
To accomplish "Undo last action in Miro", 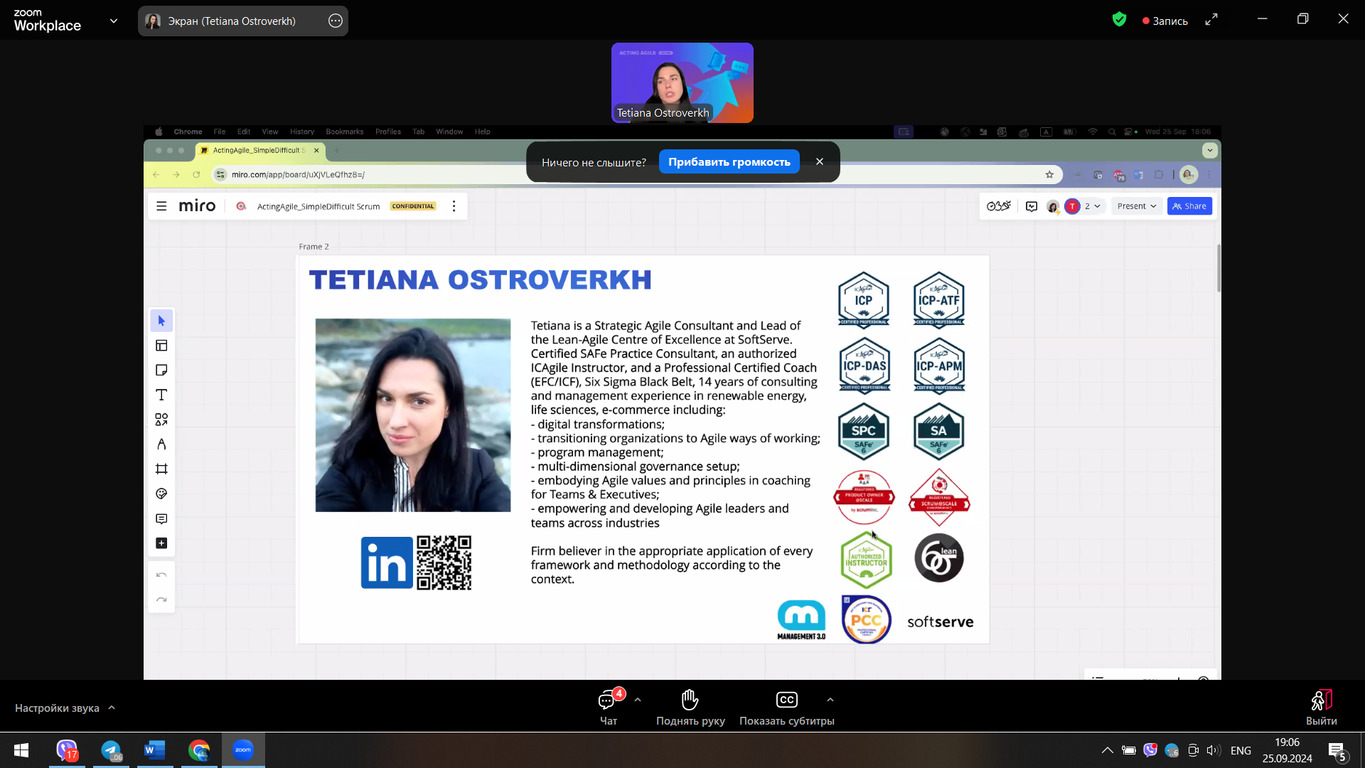I will [161, 575].
